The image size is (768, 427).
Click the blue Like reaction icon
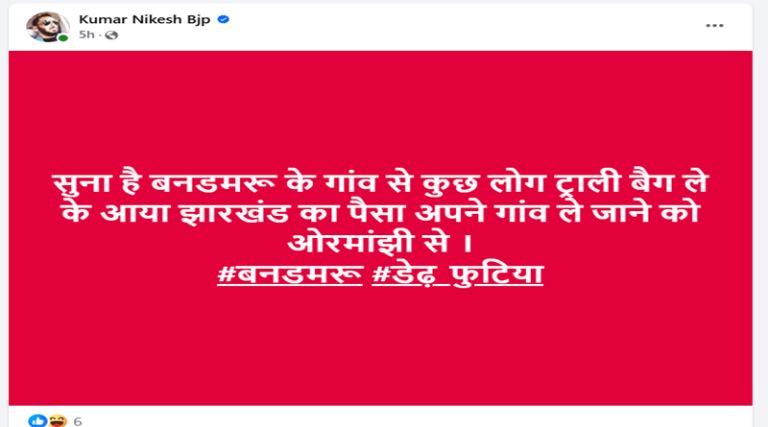[x=37, y=421]
